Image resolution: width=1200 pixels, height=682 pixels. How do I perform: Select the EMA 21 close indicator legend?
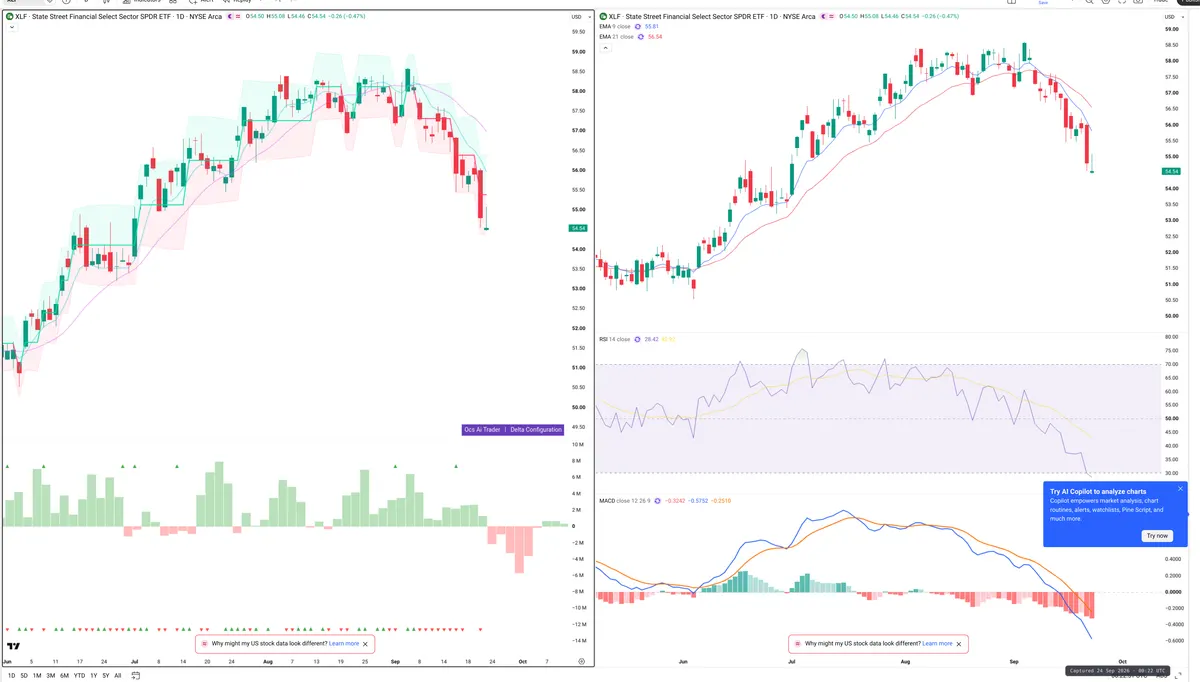pyautogui.click(x=616, y=37)
